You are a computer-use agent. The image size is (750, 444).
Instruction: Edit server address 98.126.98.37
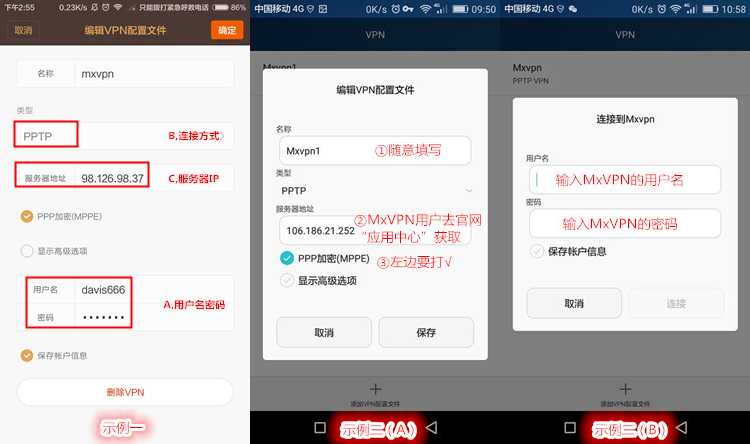point(125,178)
